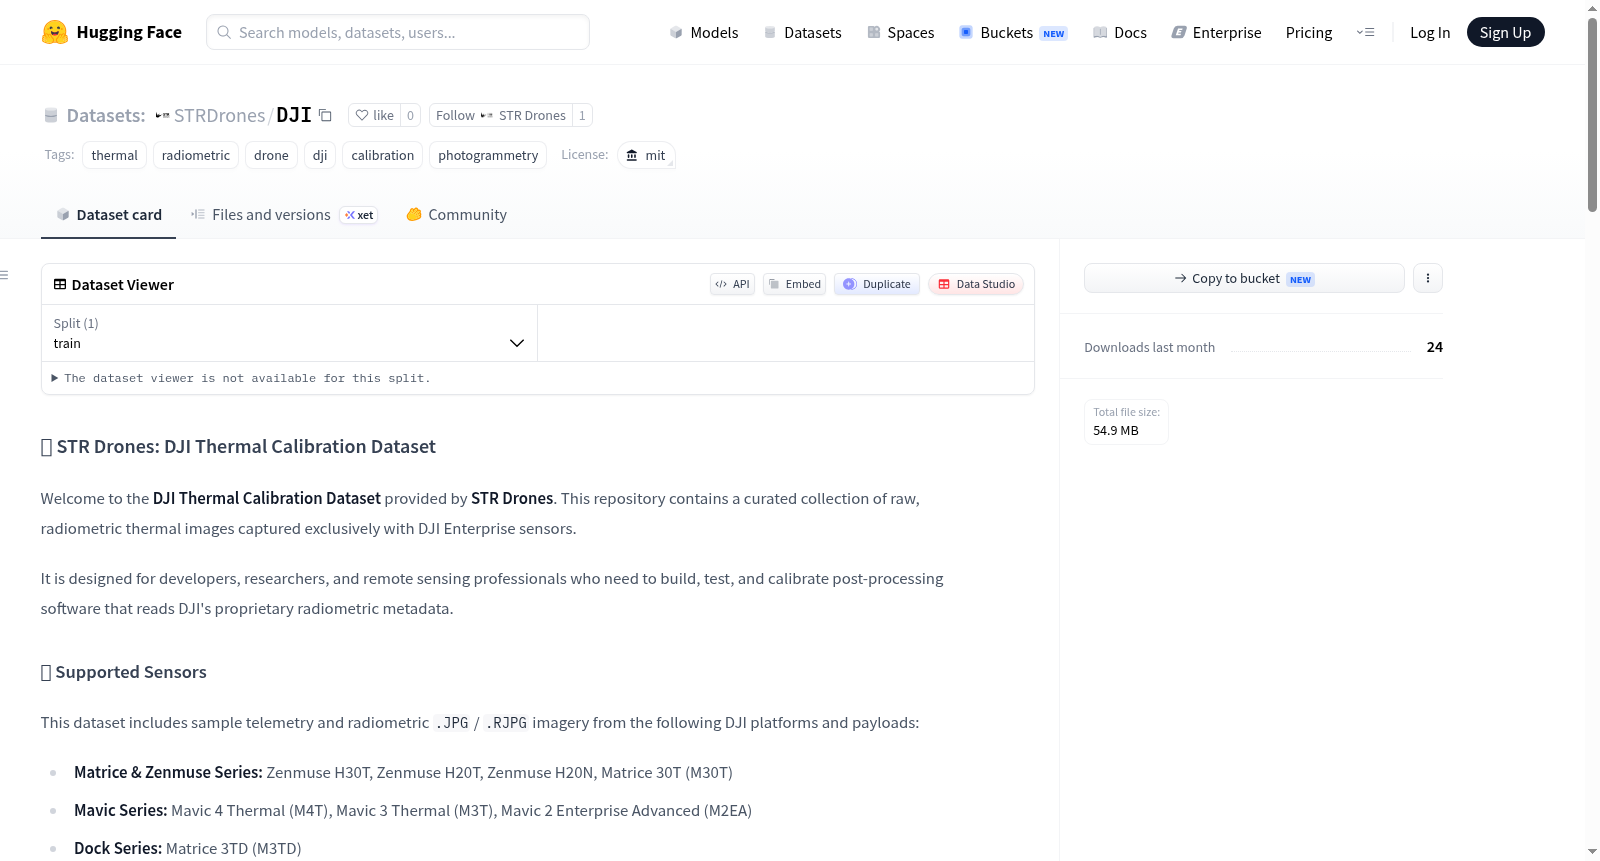Open the table of contents sidebar icon

coord(4,275)
